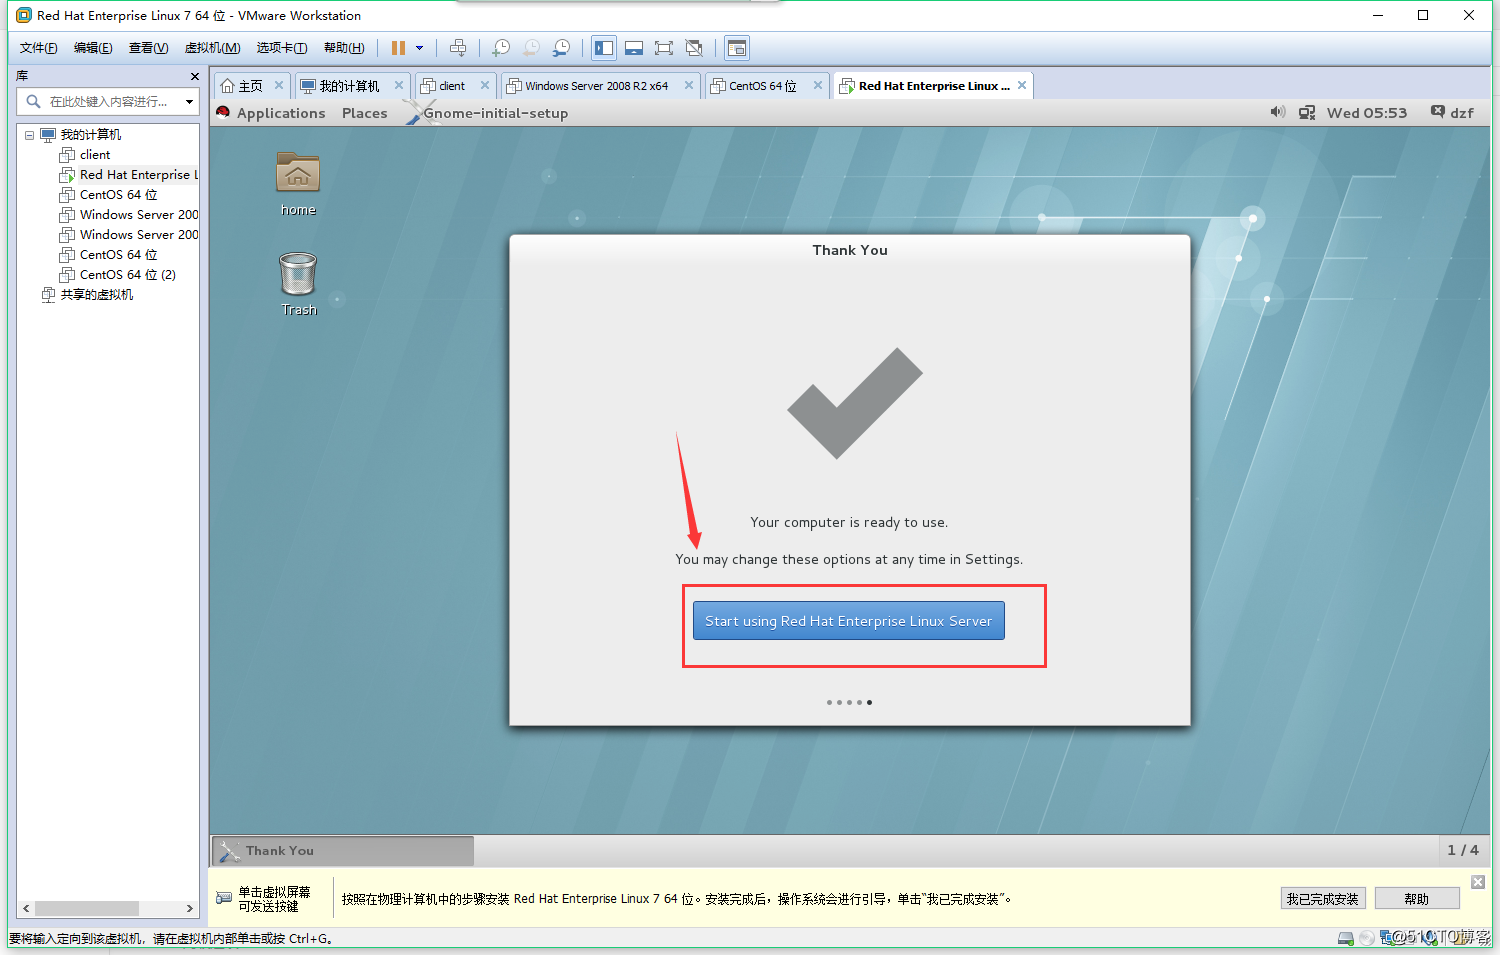Send Ctrl+Alt+Del to the VM
The height and width of the screenshot is (955, 1500).
point(458,48)
